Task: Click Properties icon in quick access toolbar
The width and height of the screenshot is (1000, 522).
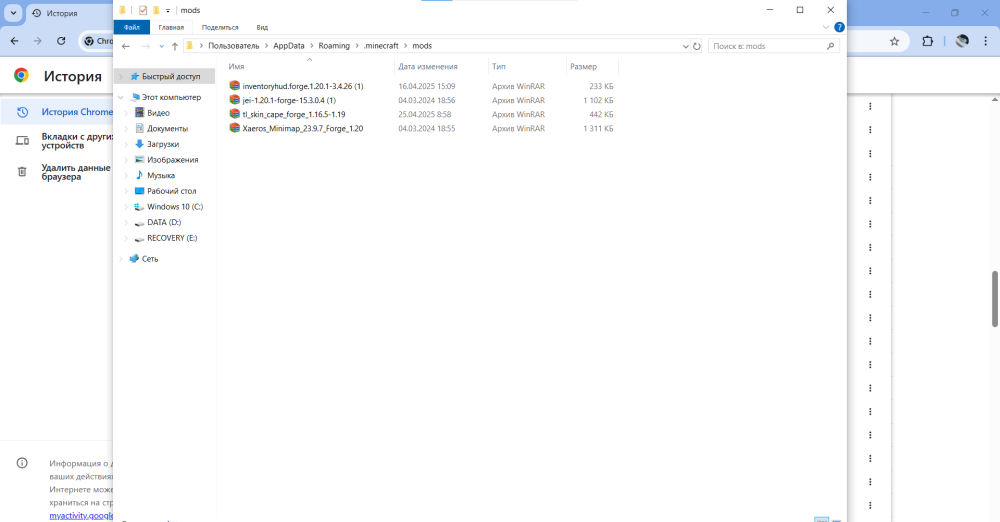Action: pyautogui.click(x=143, y=10)
